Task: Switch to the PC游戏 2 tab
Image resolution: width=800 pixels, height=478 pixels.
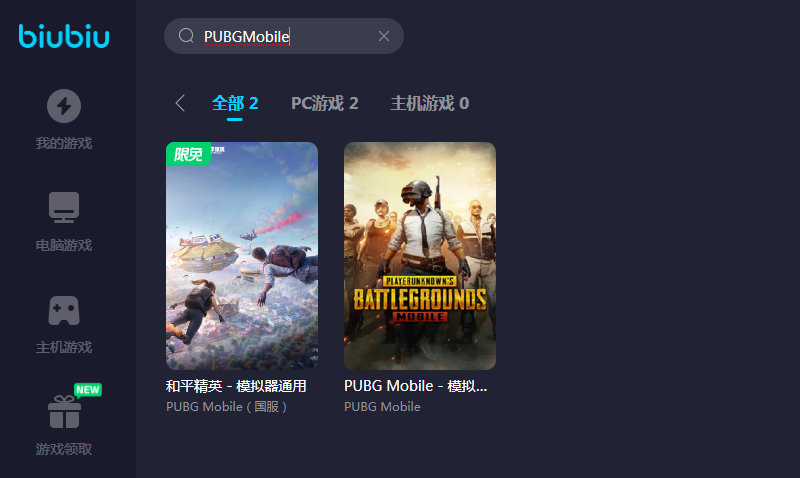Action: pos(324,104)
